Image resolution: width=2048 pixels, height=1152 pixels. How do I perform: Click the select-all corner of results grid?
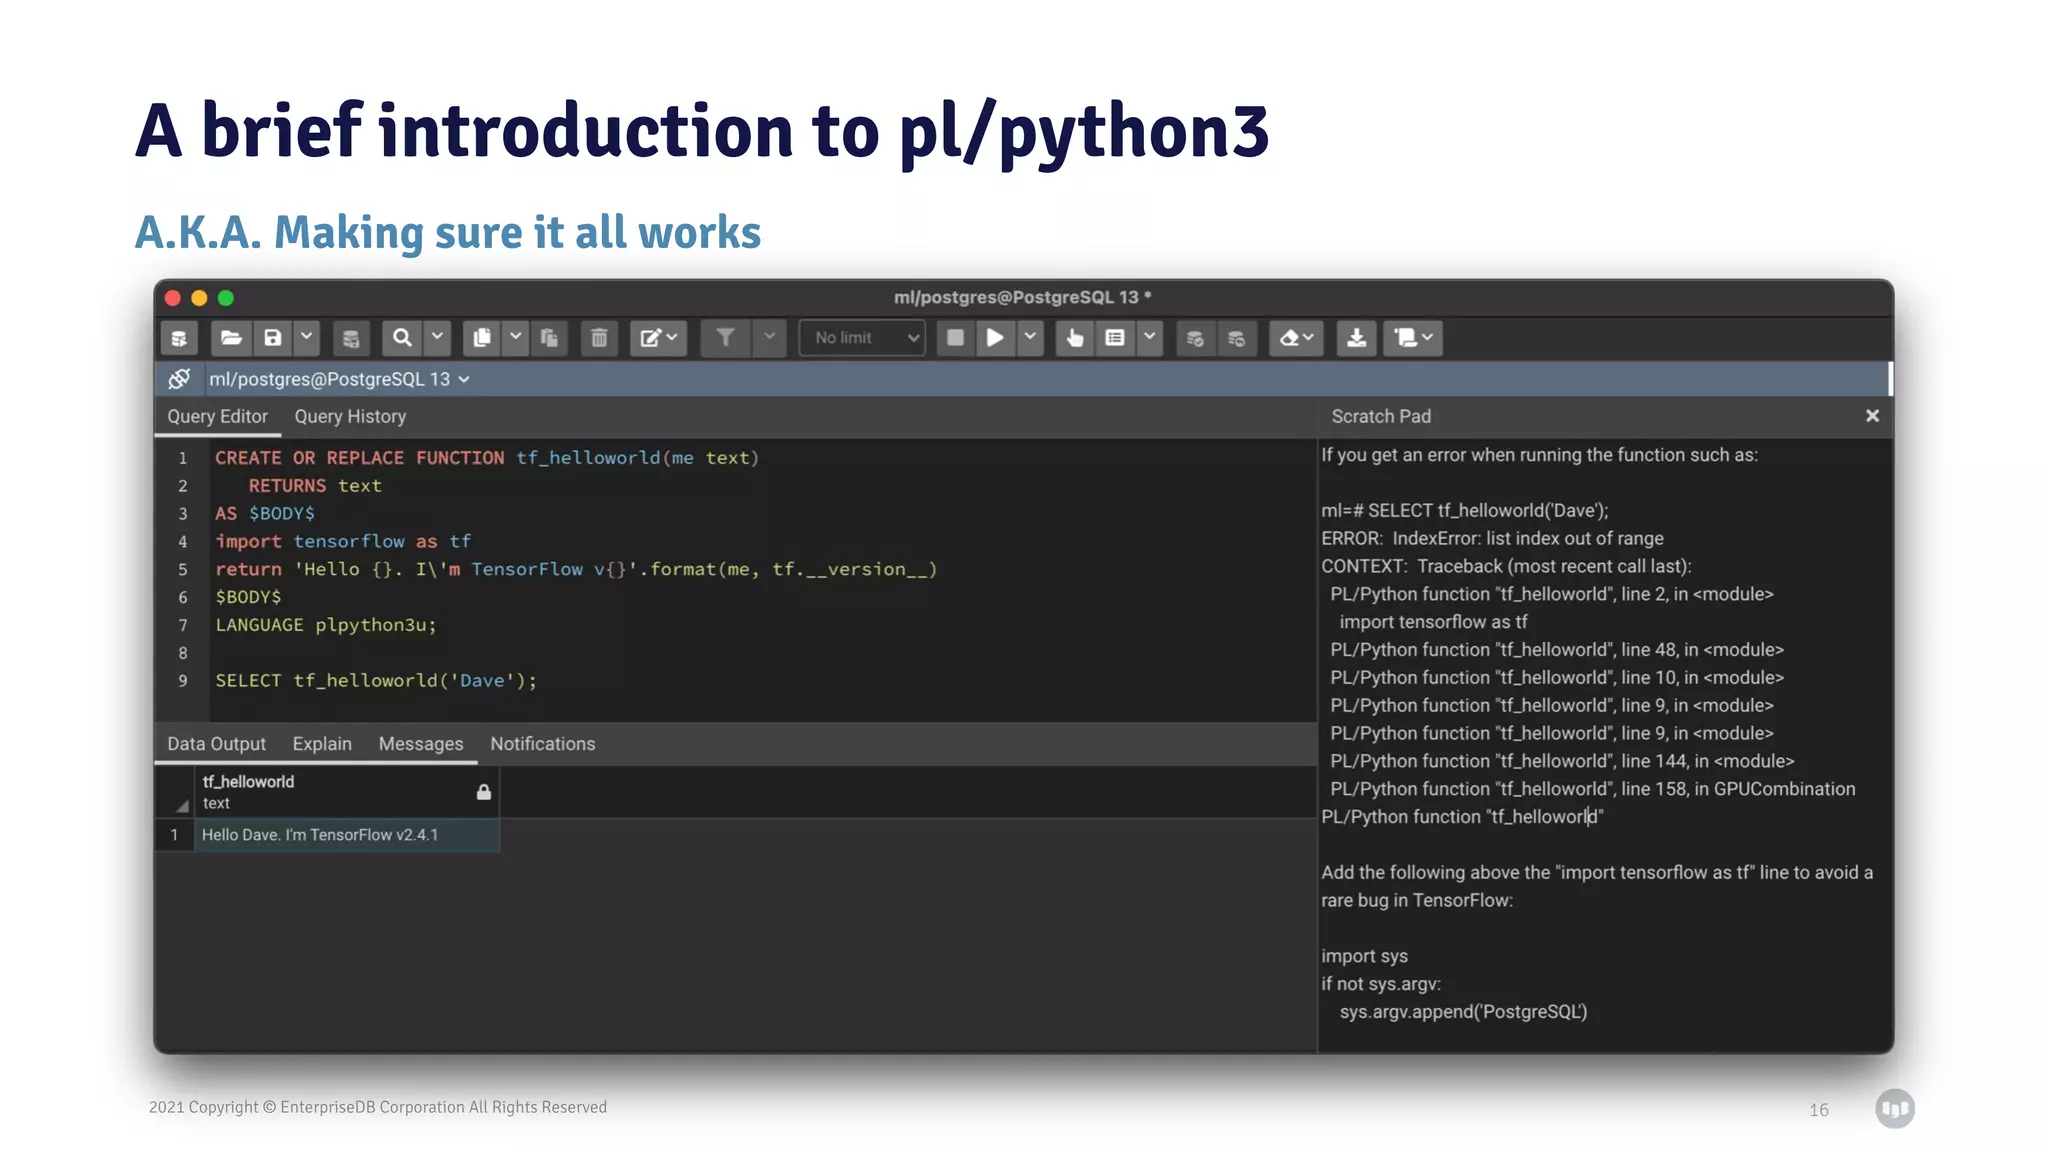[174, 793]
